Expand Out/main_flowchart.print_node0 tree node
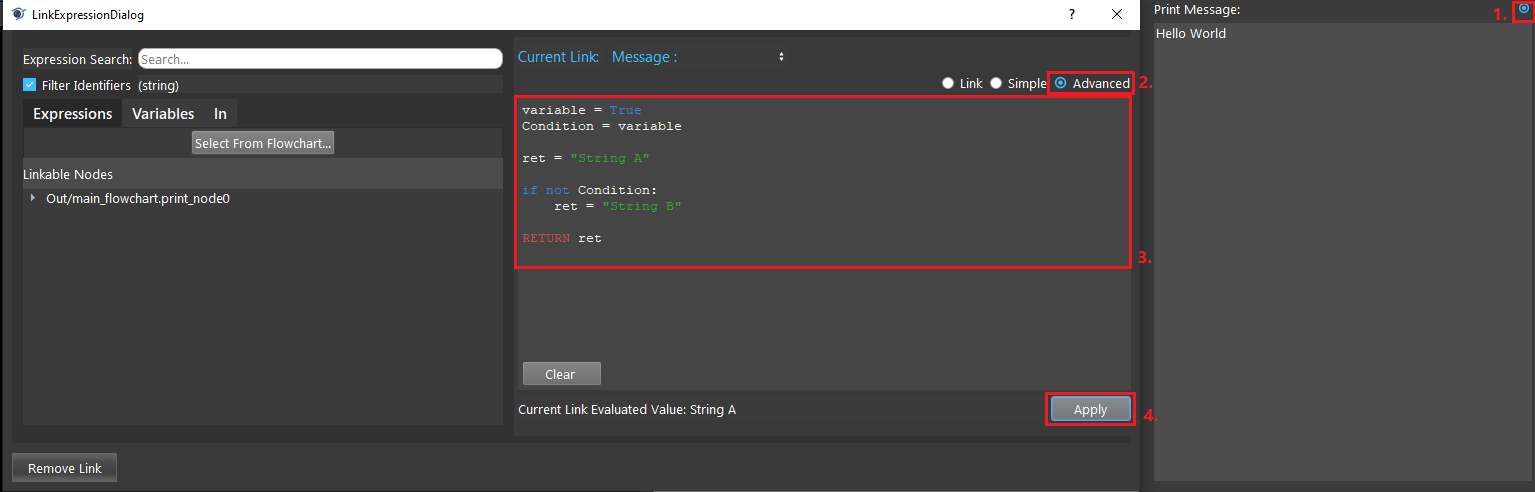This screenshot has height=492, width=1535. point(33,198)
